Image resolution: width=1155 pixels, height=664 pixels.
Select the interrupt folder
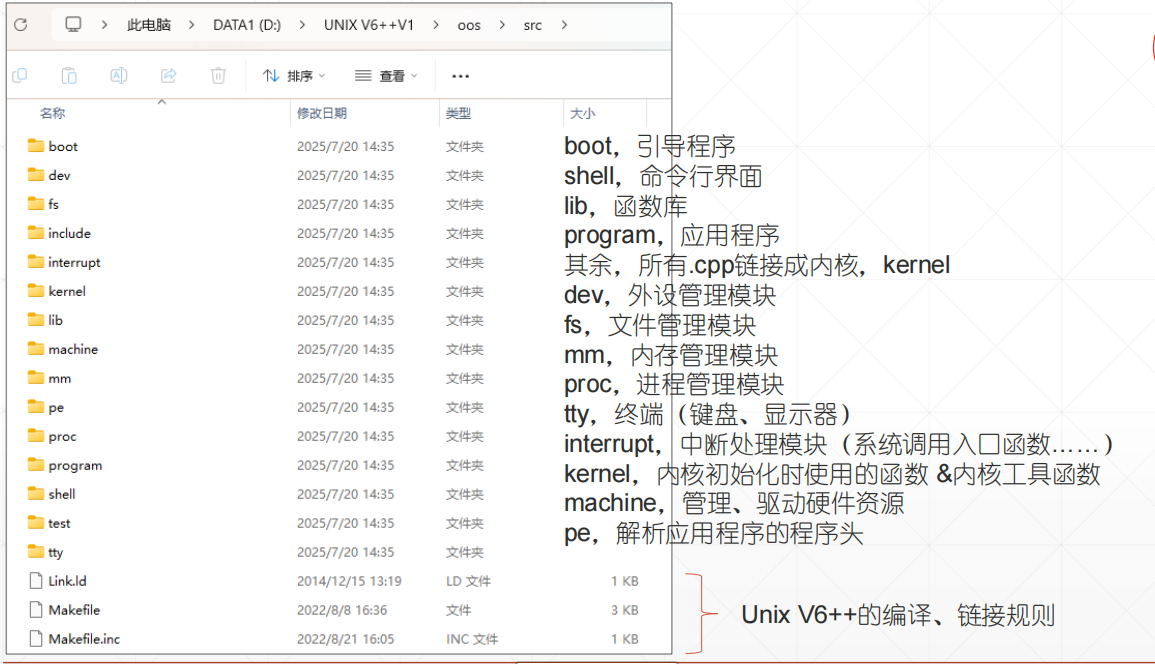(x=74, y=262)
